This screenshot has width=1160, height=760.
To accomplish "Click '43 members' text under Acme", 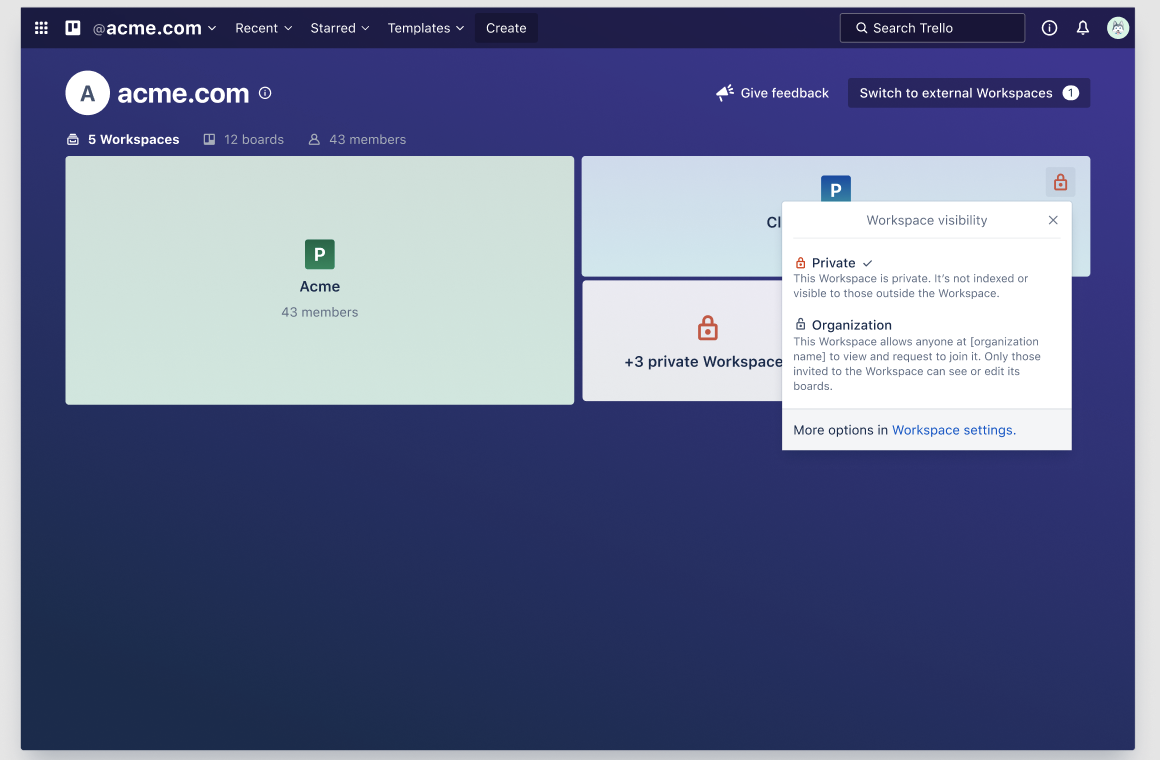I will [x=320, y=312].
